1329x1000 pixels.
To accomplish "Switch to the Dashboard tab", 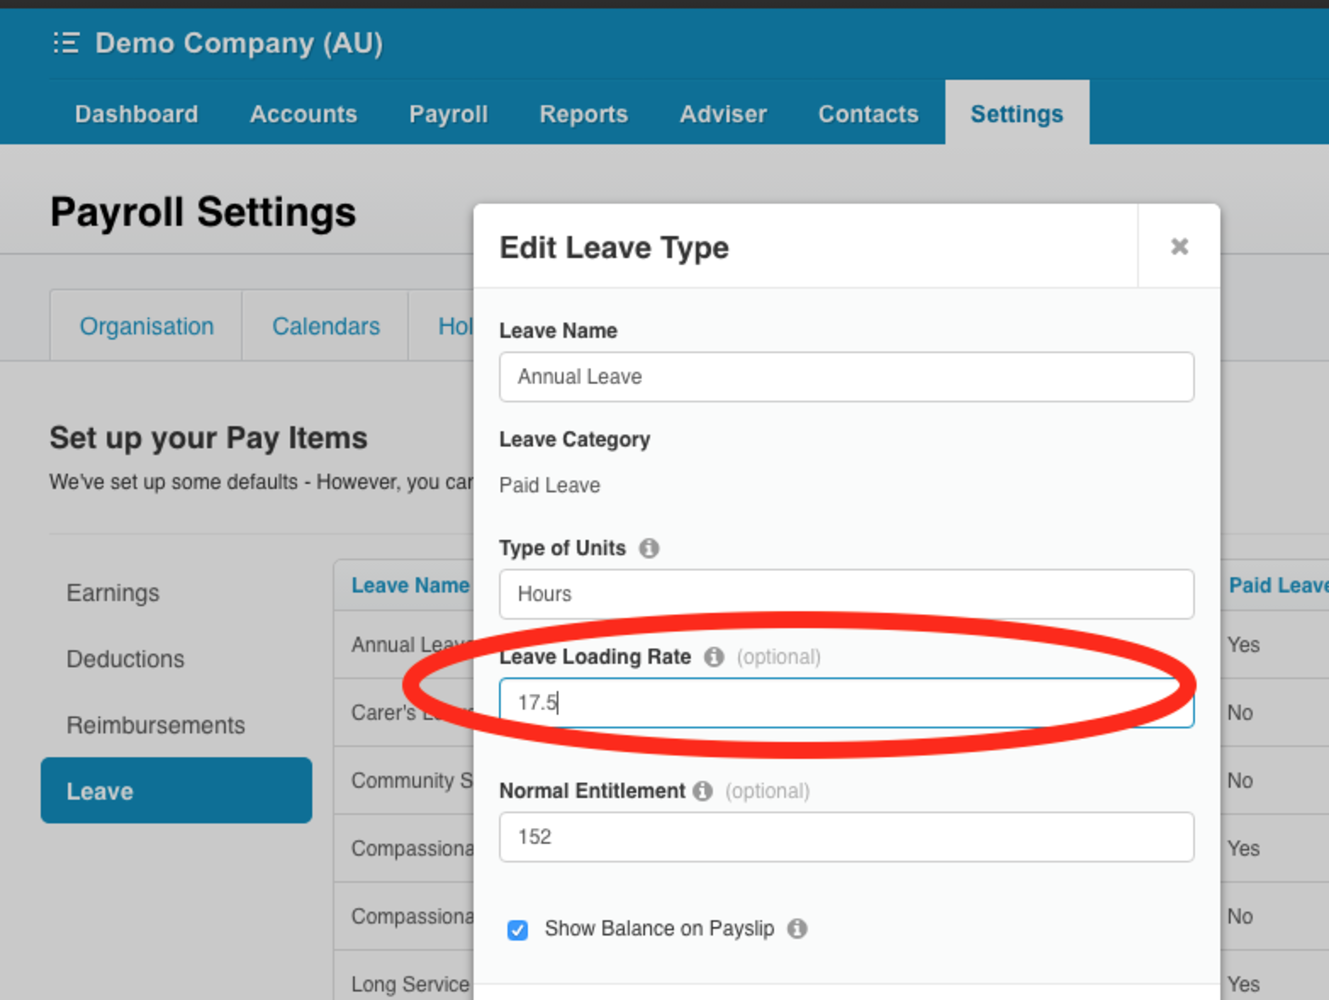I will point(136,113).
